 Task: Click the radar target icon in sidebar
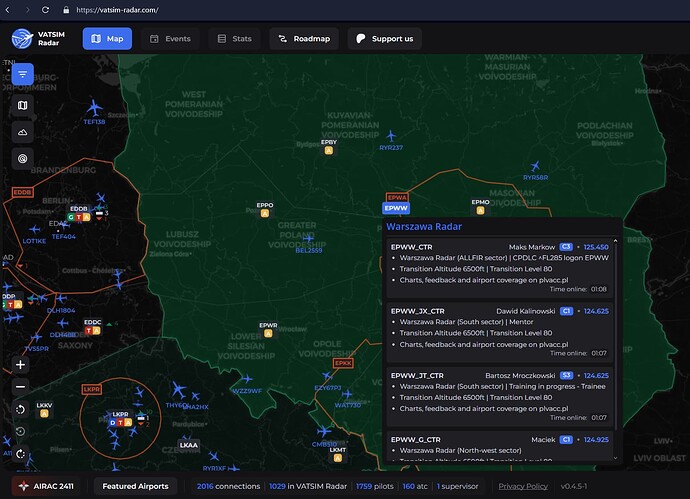(x=22, y=158)
